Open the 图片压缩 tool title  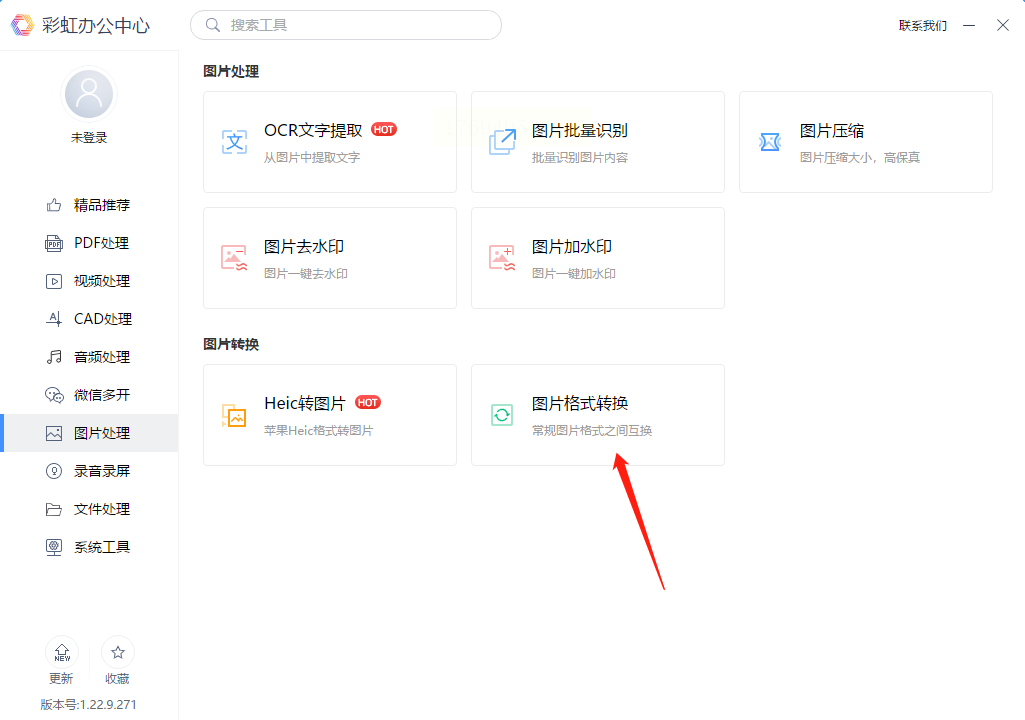point(832,131)
